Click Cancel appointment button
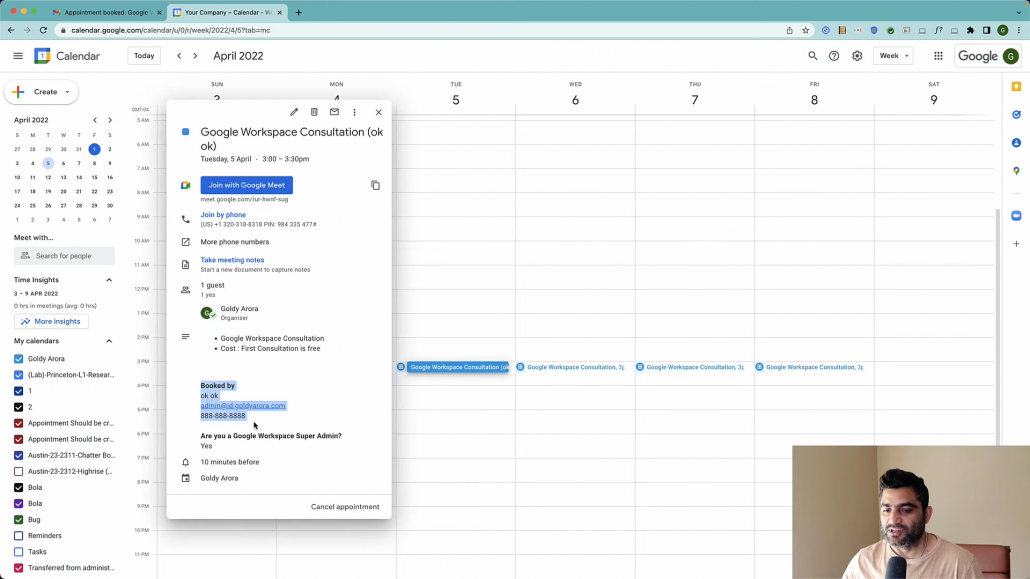 coord(345,507)
